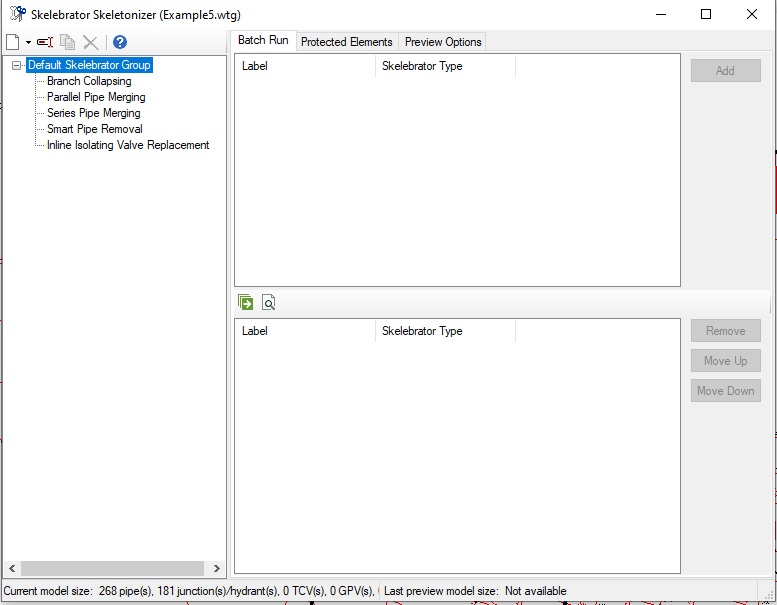This screenshot has height=605, width=777.
Task: Click the tree horizontal scrollbar thumb
Action: click(112, 568)
